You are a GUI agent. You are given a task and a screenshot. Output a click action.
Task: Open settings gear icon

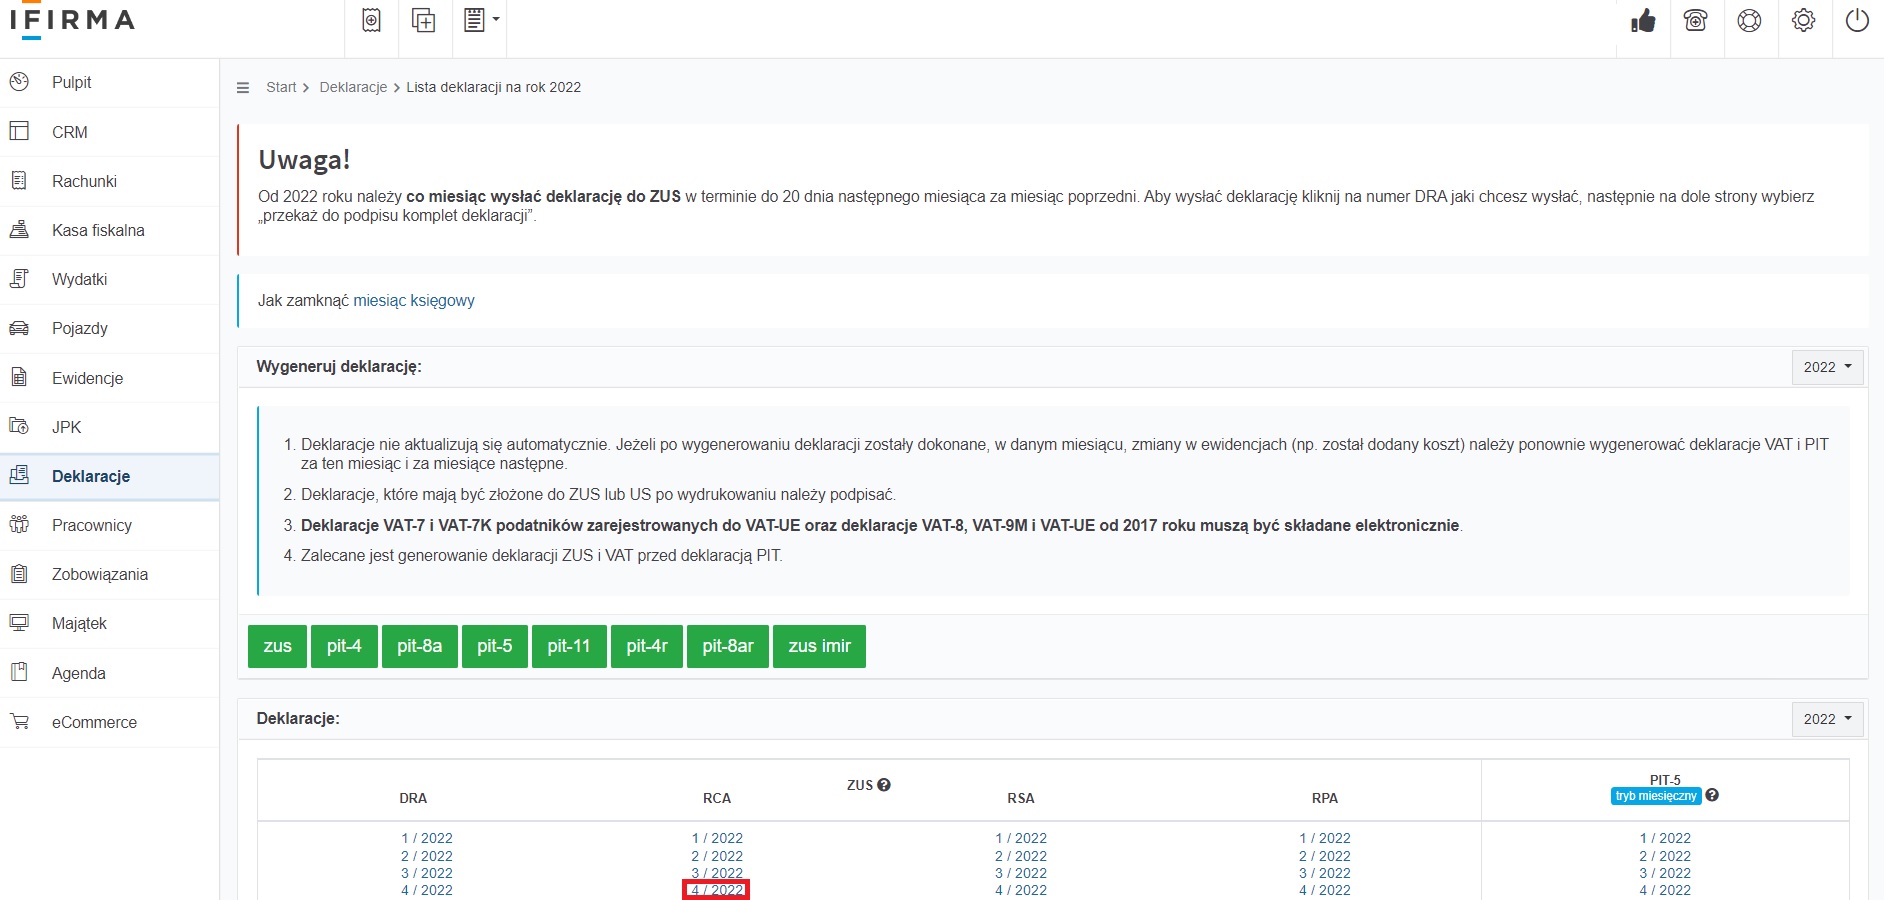(x=1803, y=20)
